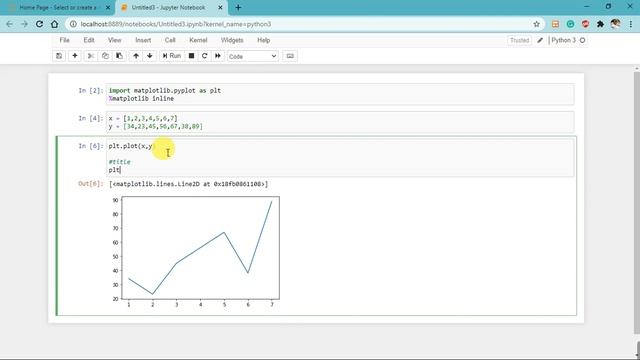Open the Kernel menu
This screenshot has height=360, width=640.
(198, 40)
